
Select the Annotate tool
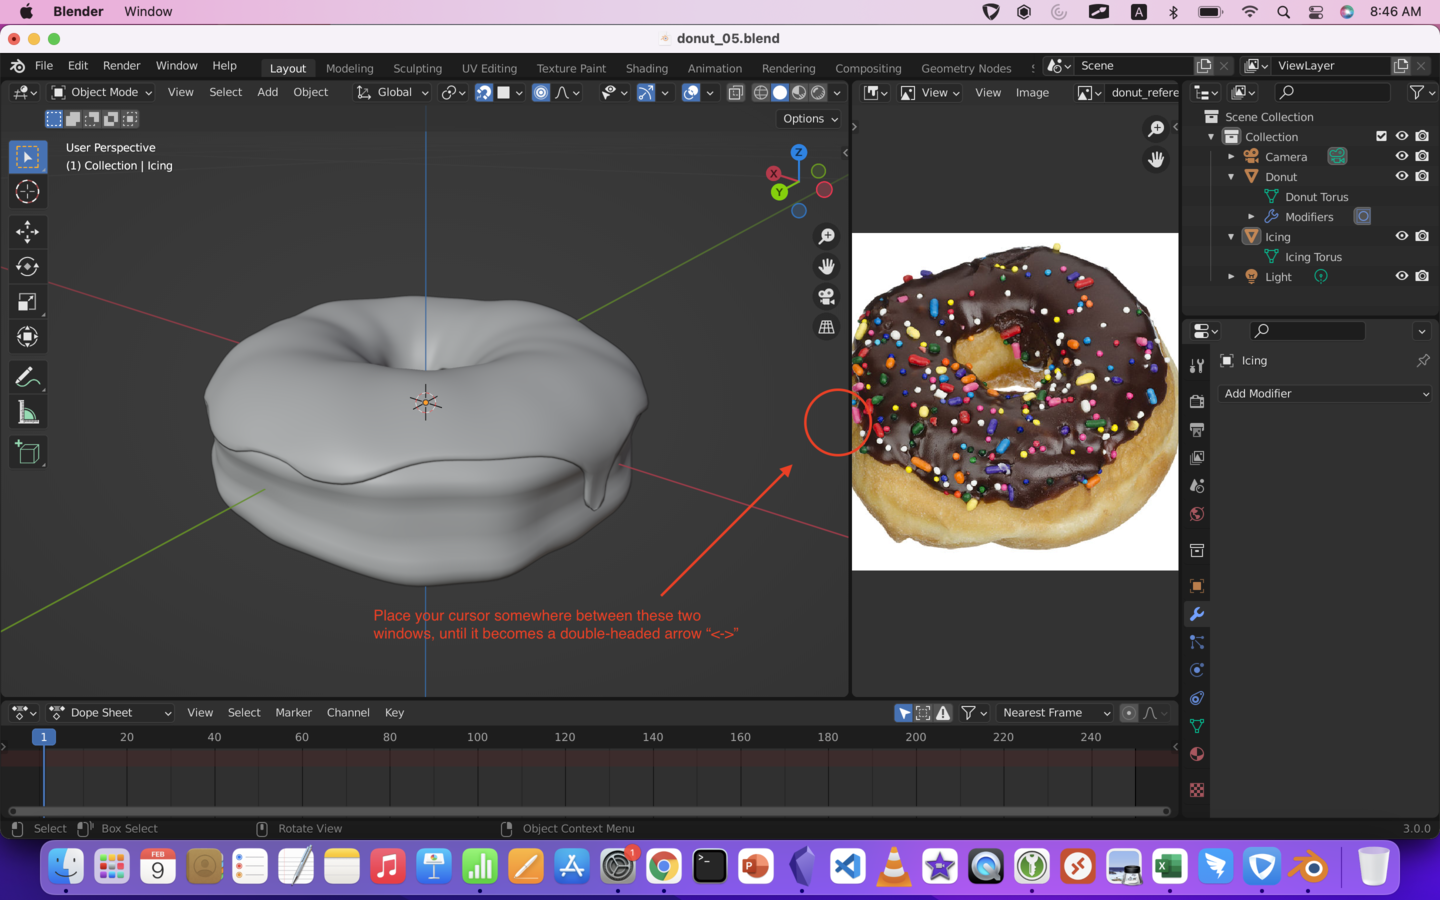point(27,377)
